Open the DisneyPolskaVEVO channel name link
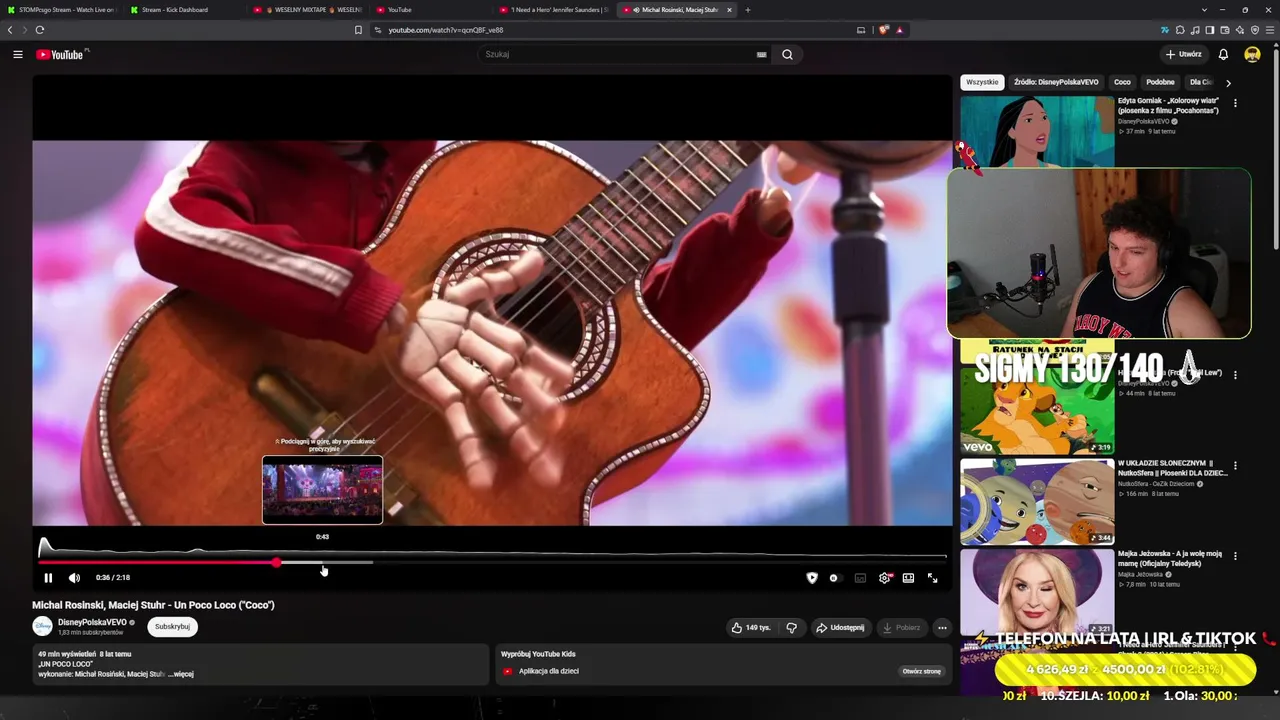This screenshot has height=720, width=1280. click(x=92, y=622)
